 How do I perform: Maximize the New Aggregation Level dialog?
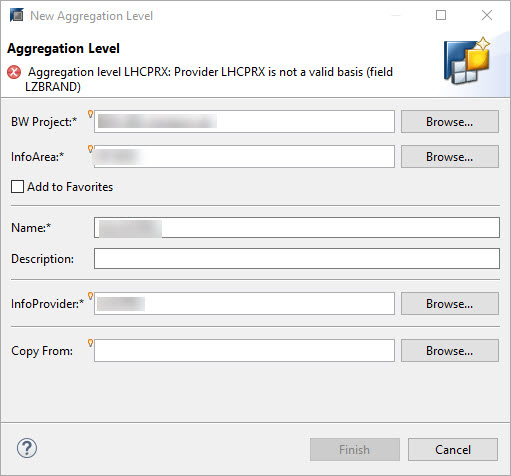(x=441, y=15)
